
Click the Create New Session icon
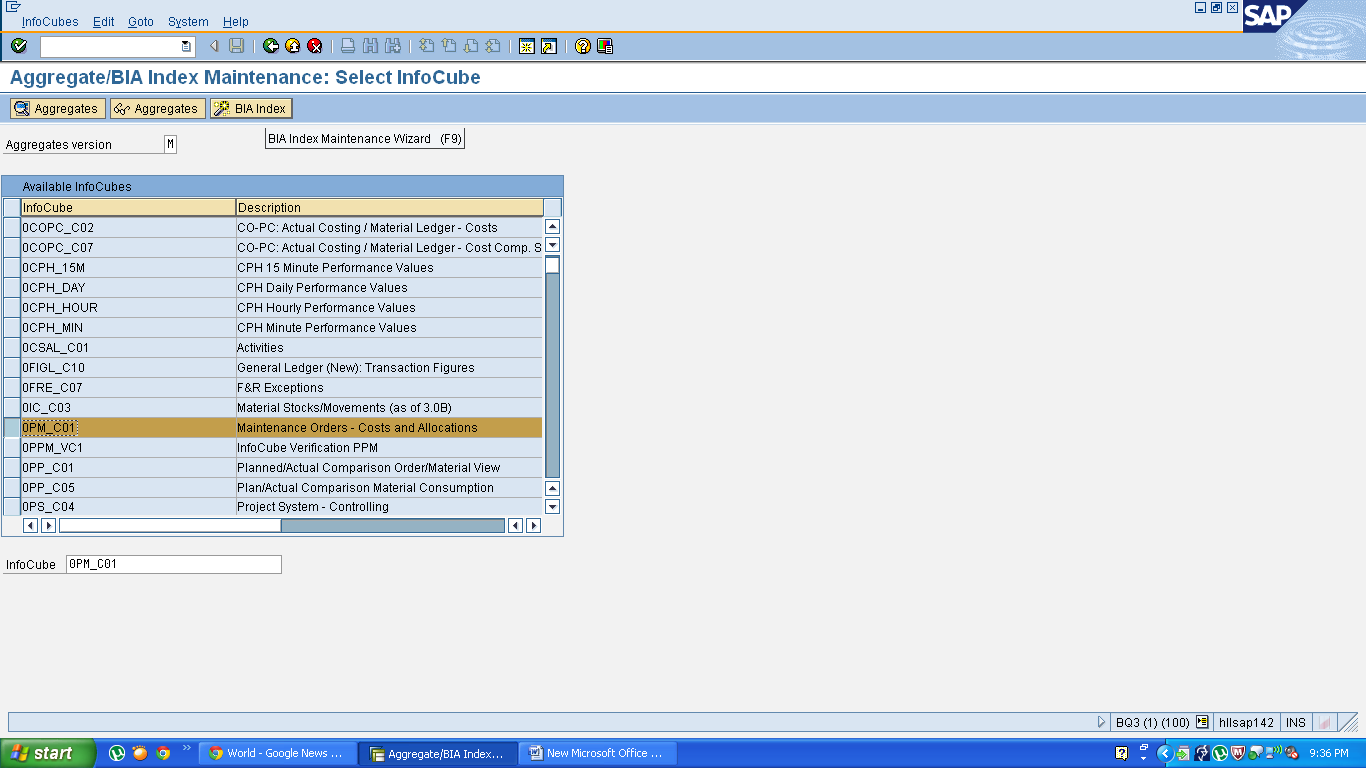pos(527,46)
